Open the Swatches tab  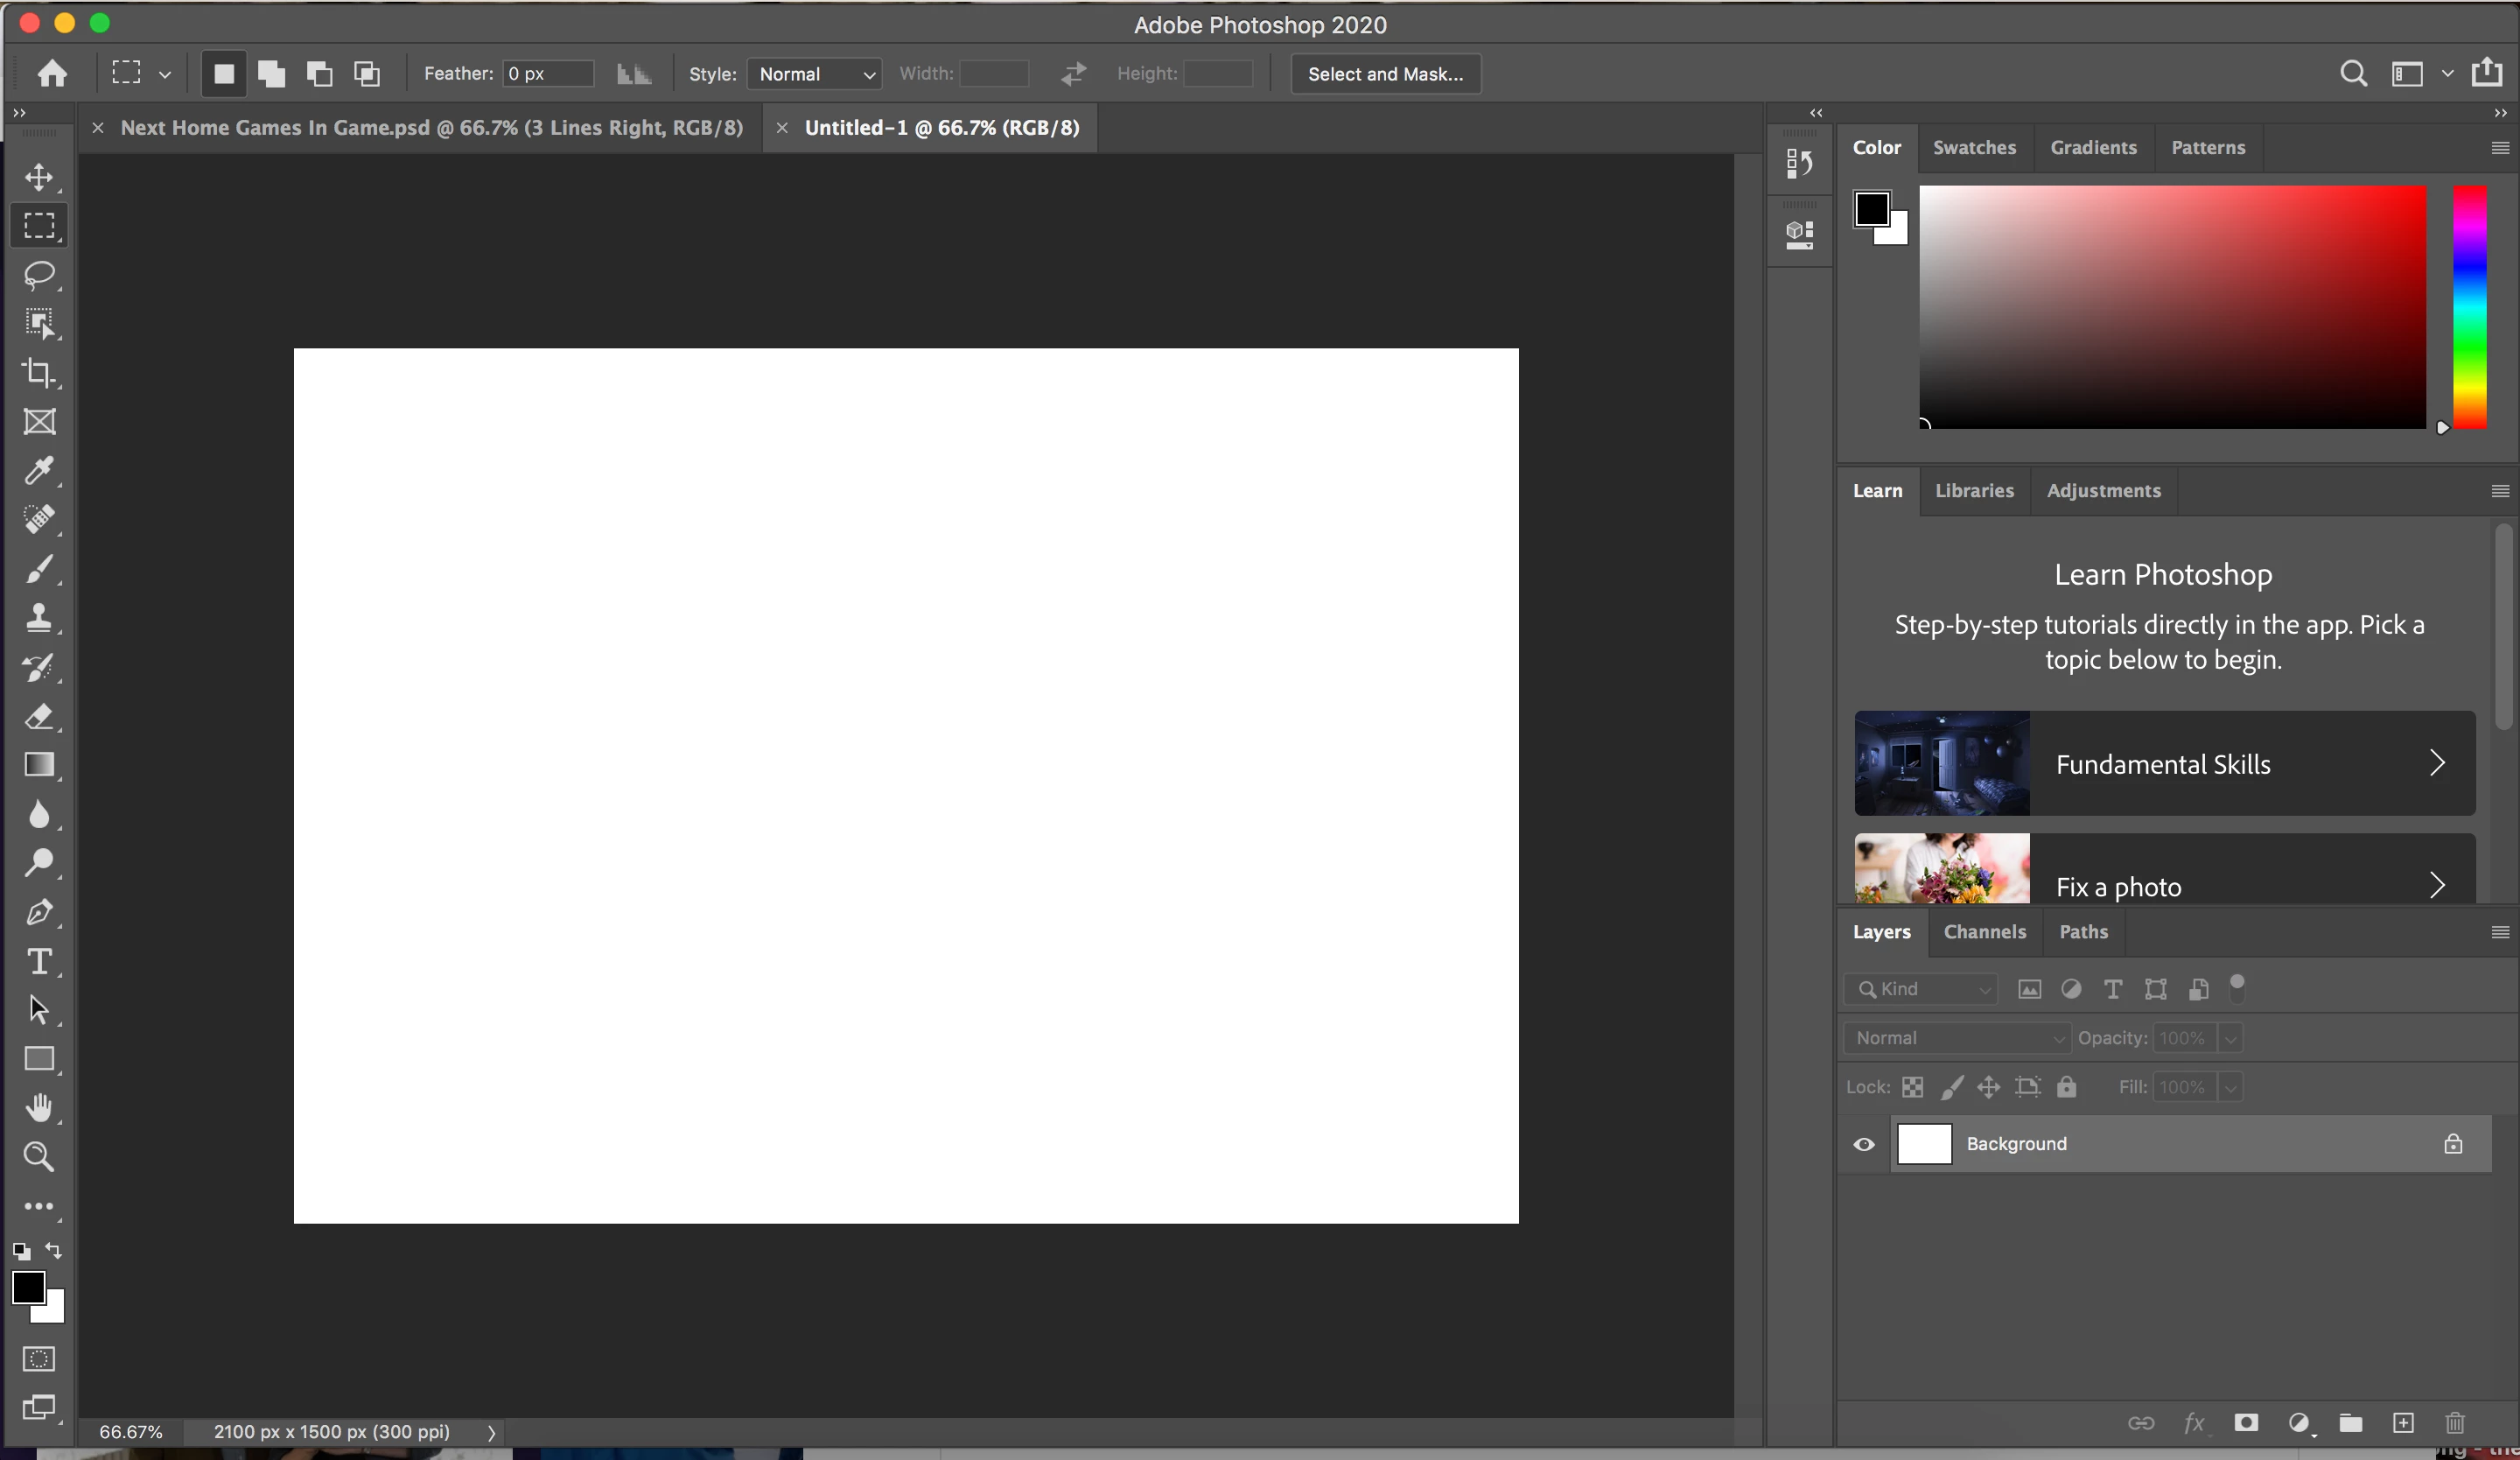[1974, 148]
